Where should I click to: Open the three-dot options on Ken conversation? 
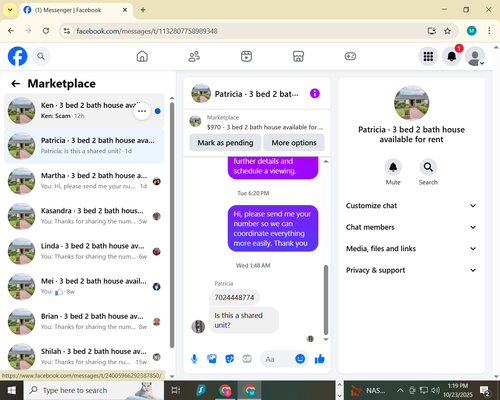coord(142,111)
